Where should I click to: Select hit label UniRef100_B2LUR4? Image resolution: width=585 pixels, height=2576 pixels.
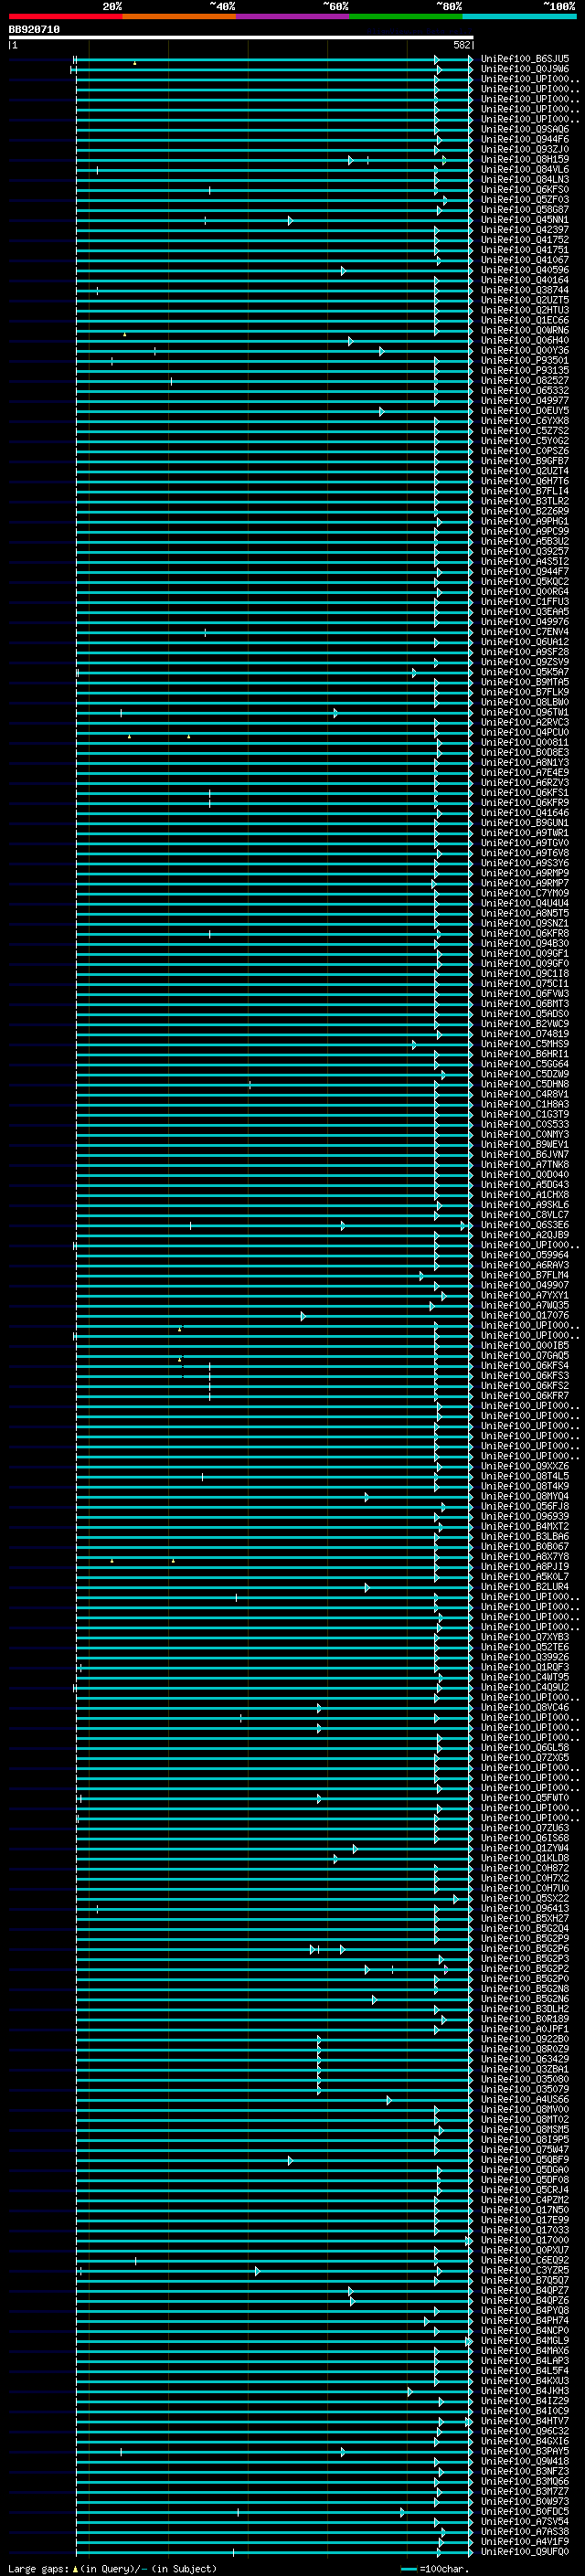tap(525, 1587)
